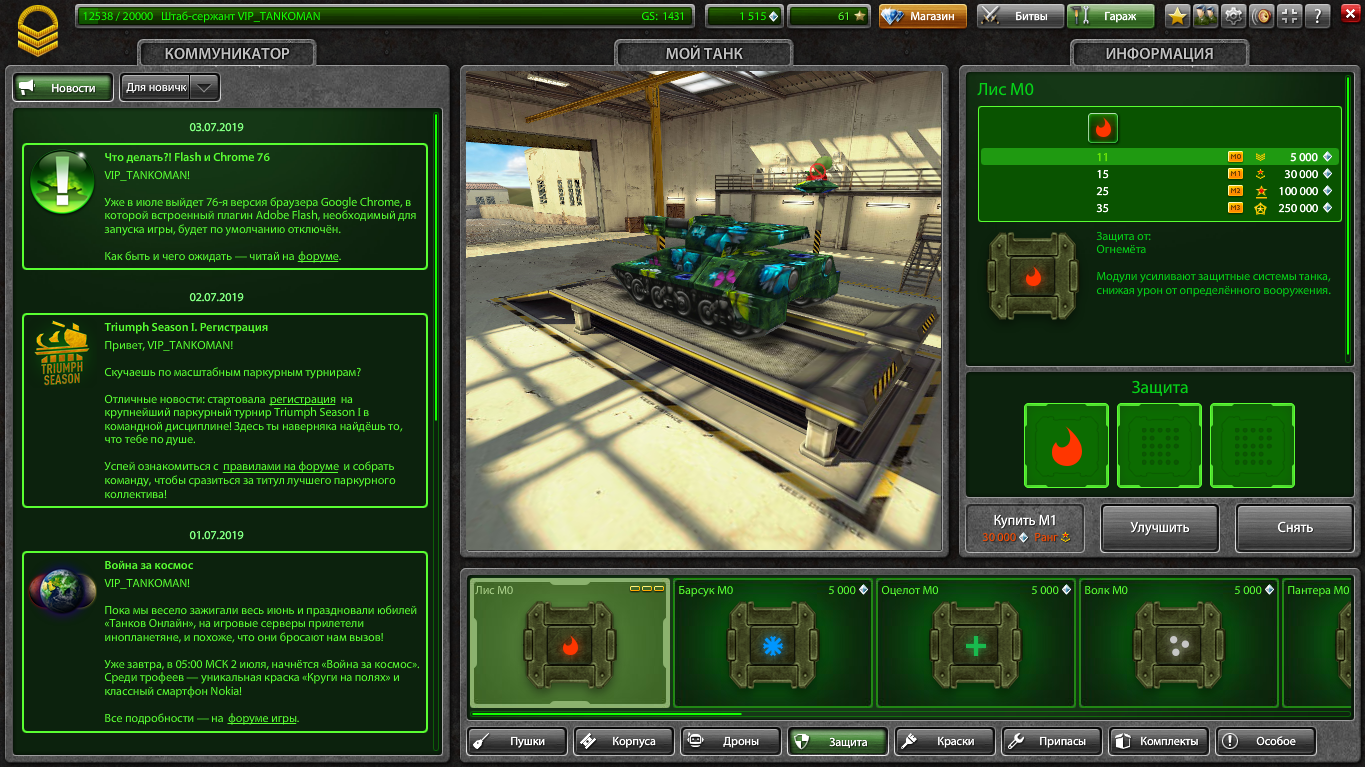Toggle fullscreen arrows icon

coord(1290,16)
